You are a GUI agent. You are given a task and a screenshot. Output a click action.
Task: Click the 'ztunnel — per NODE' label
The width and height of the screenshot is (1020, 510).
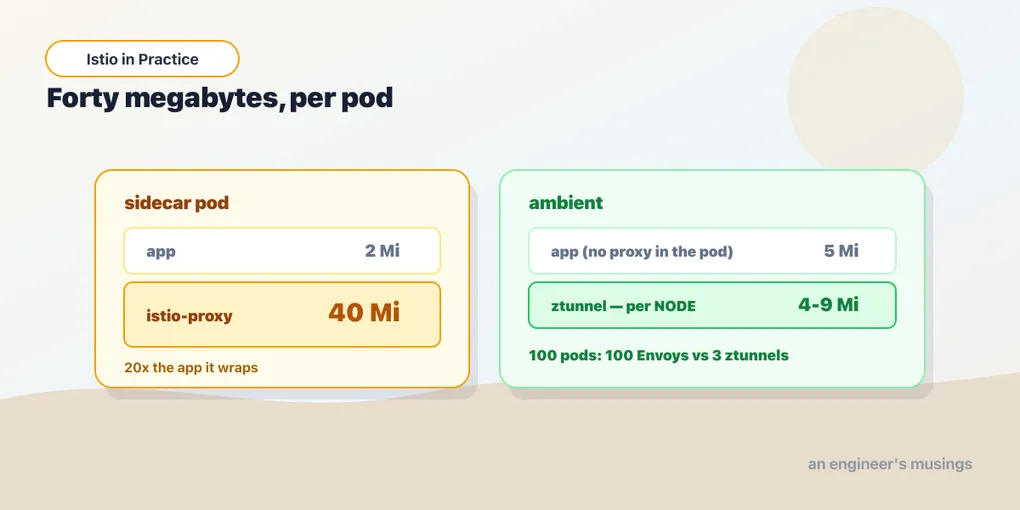[623, 306]
